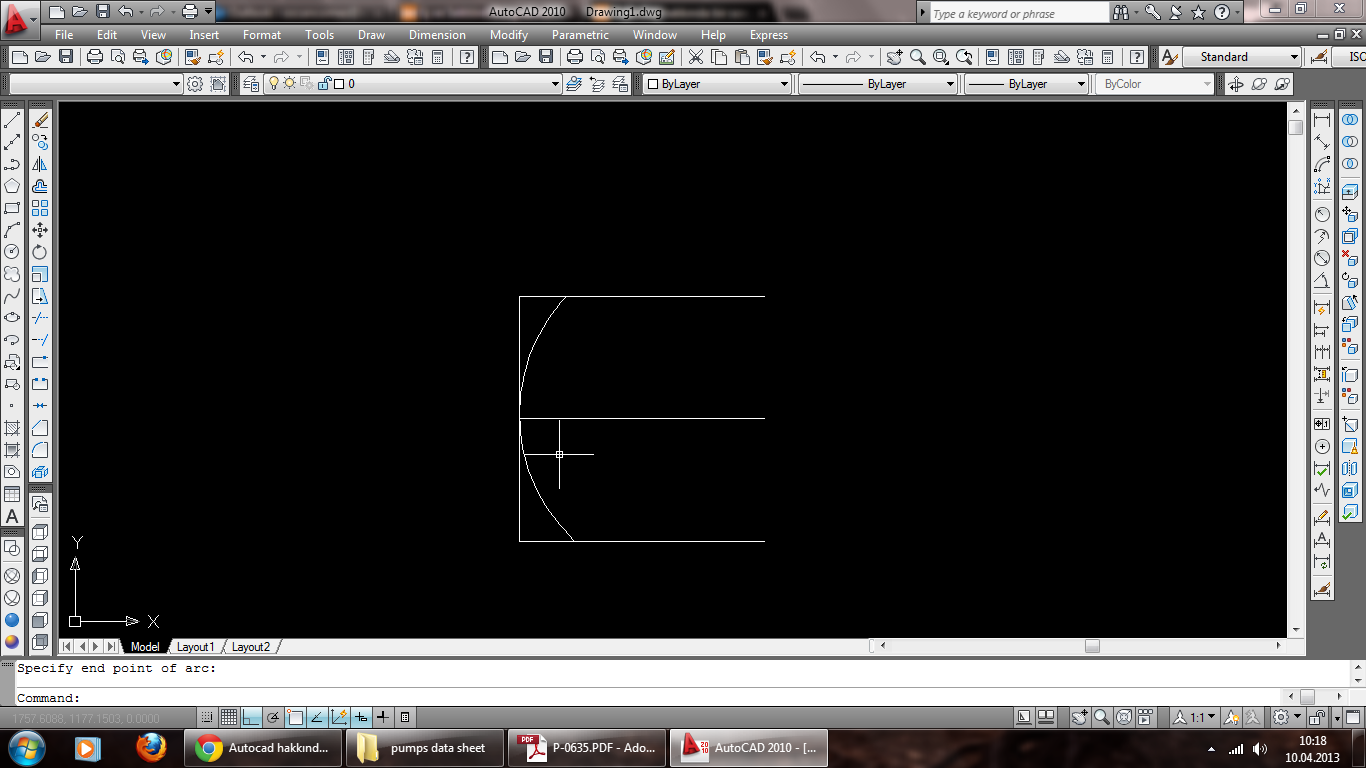Open Layer Properties Manager
The width and height of the screenshot is (1366, 768).
point(251,84)
